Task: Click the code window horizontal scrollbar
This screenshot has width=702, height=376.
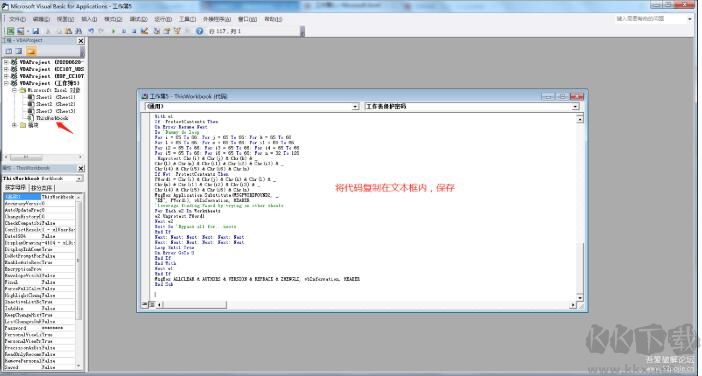Action: tap(366, 305)
